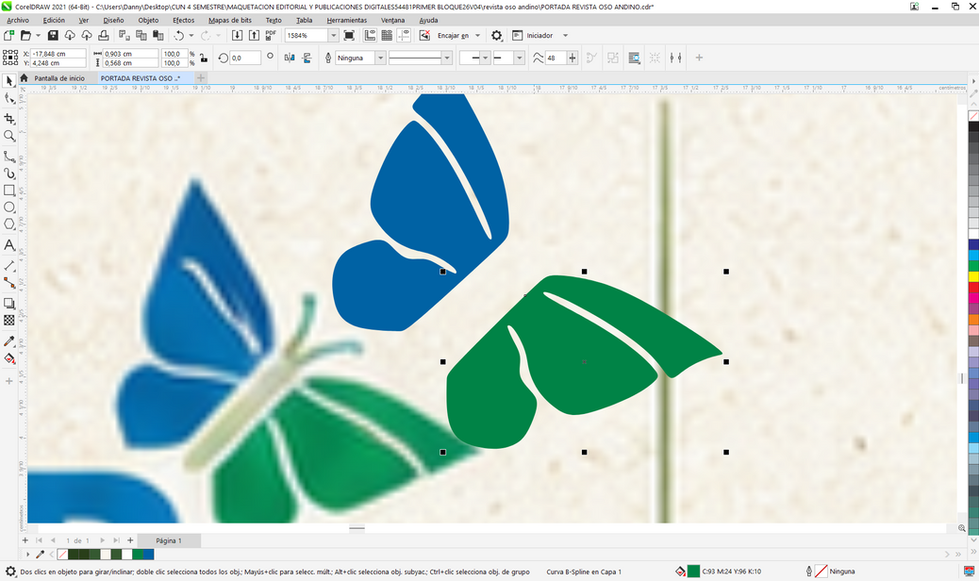This screenshot has height=581, width=979.
Task: Print the document
Action: pyautogui.click(x=104, y=36)
